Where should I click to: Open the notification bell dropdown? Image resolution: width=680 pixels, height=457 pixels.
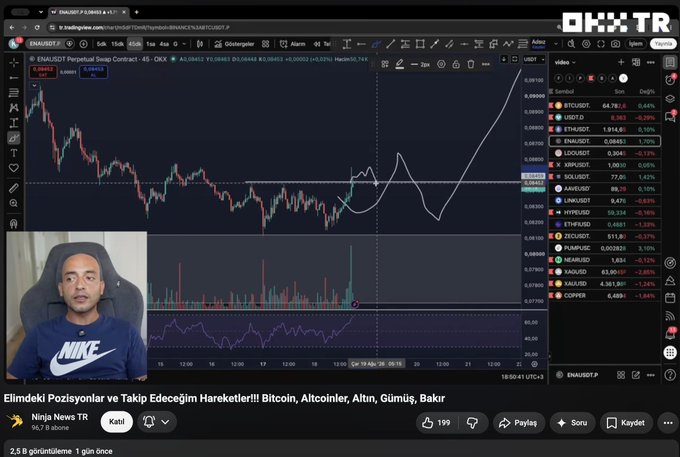point(157,422)
